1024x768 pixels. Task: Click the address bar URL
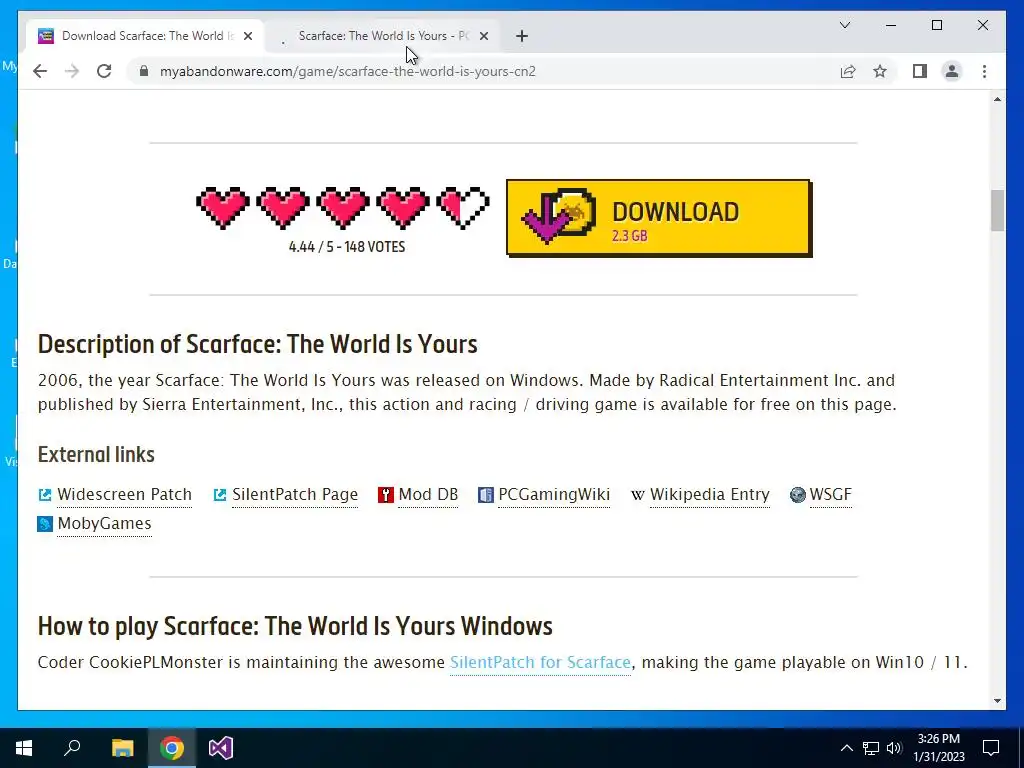pos(347,71)
